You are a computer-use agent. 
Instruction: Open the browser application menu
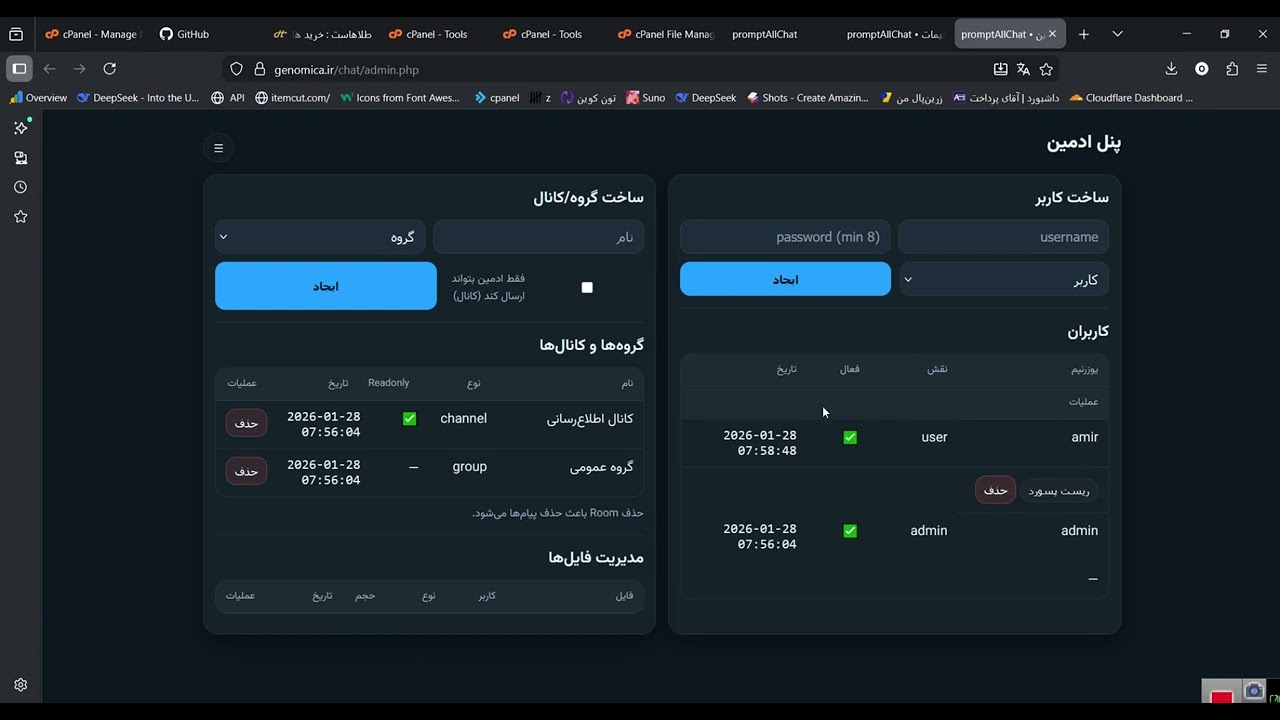[1262, 69]
